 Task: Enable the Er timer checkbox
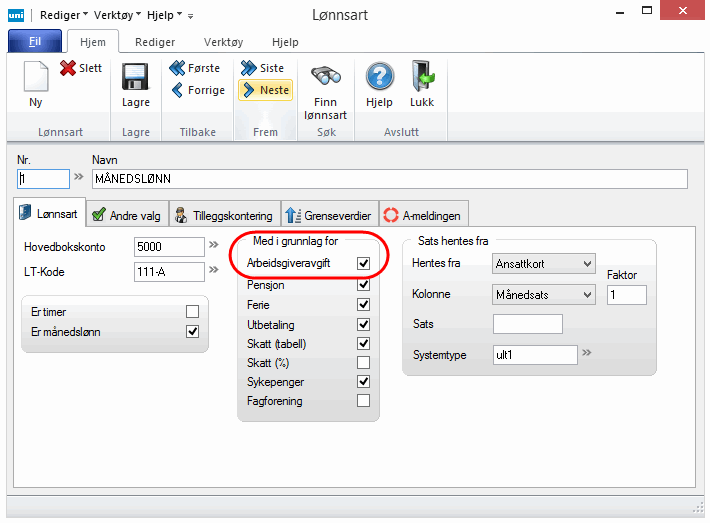tap(192, 312)
